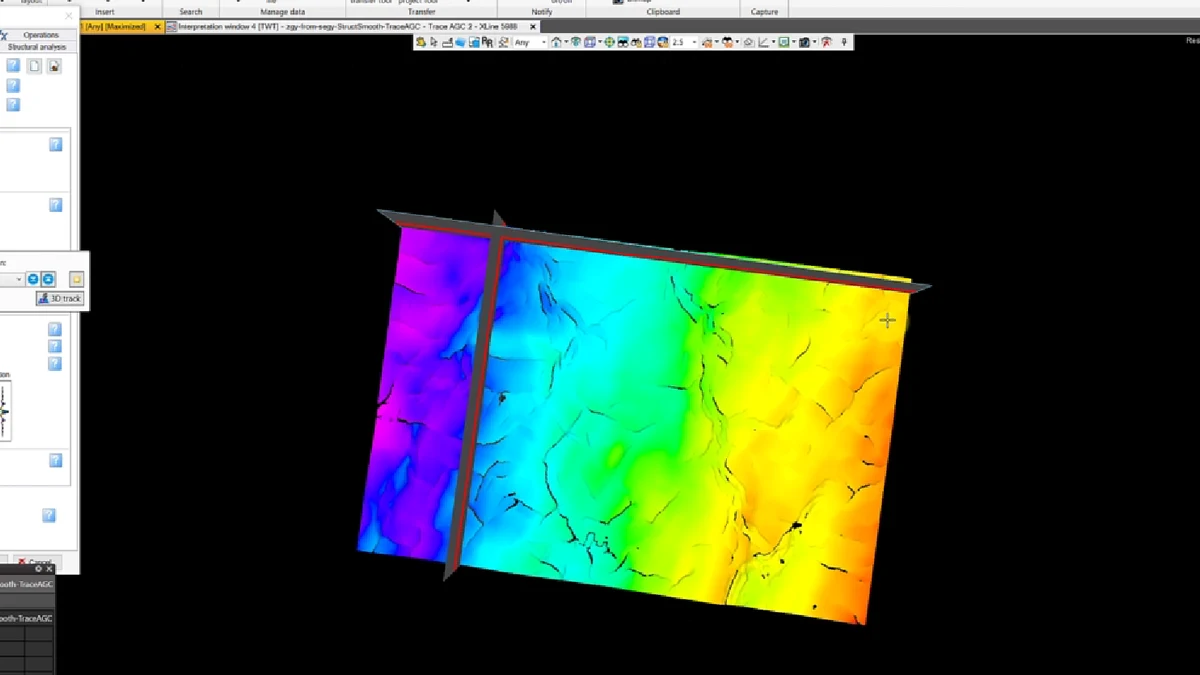
Task: Expand the arrow beside the purple cube icon
Action: coord(600,42)
